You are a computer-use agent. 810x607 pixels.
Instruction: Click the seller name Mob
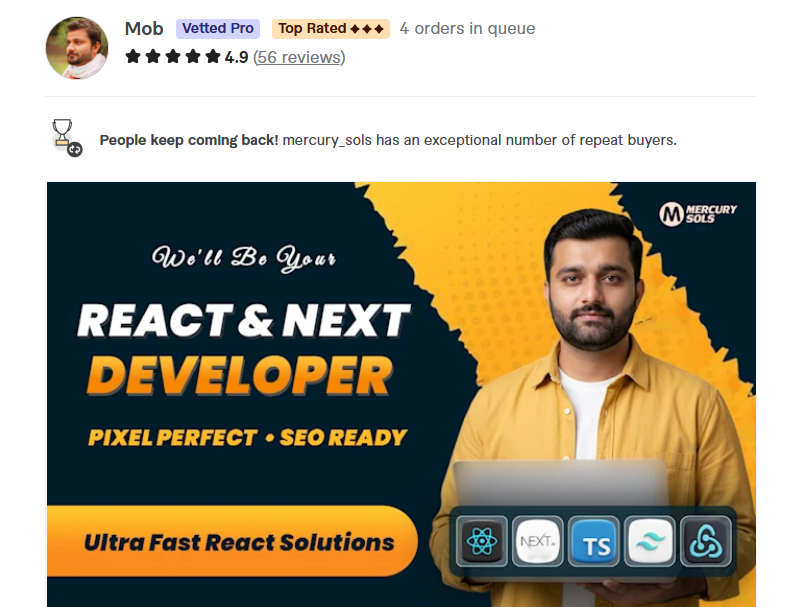[x=144, y=28]
